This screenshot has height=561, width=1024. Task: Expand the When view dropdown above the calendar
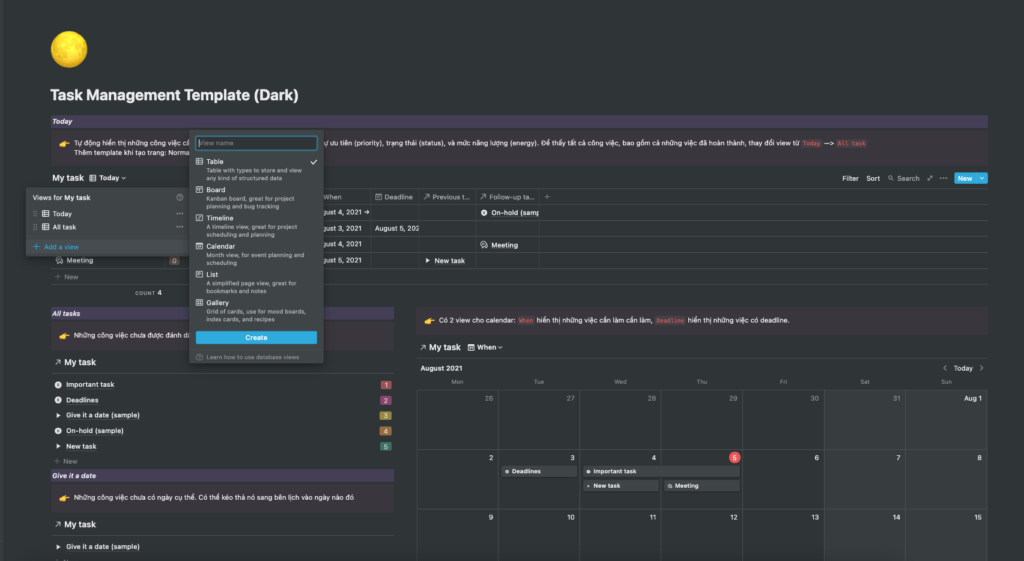point(489,347)
